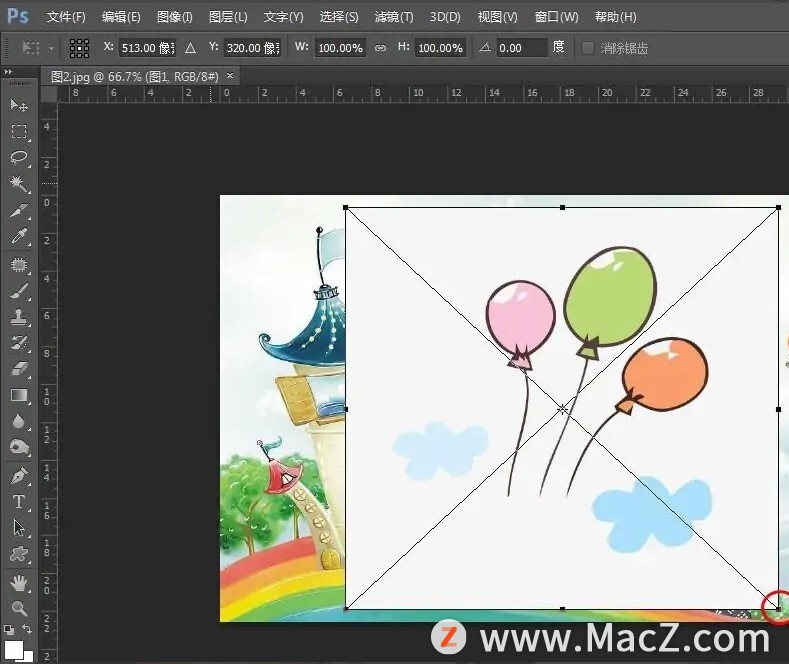Choose the Eyedropper tool
789x664 pixels.
coord(19,238)
